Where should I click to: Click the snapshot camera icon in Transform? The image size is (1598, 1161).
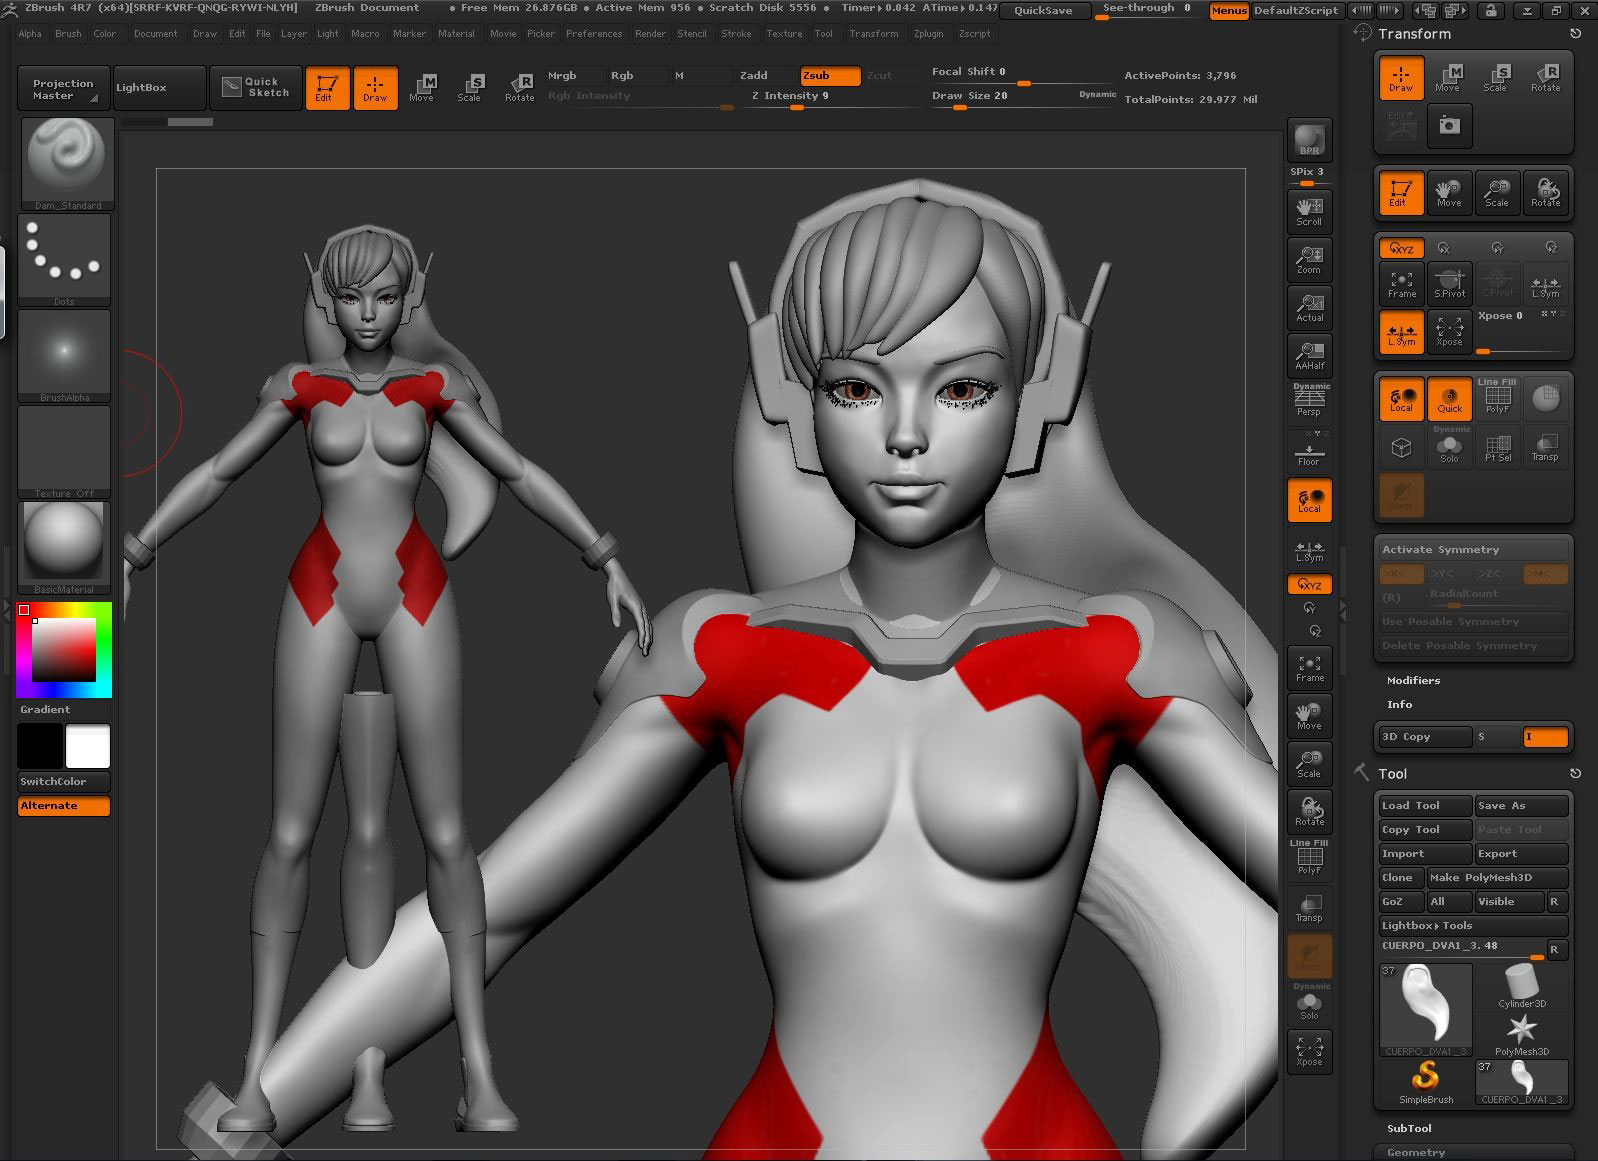coord(1449,126)
